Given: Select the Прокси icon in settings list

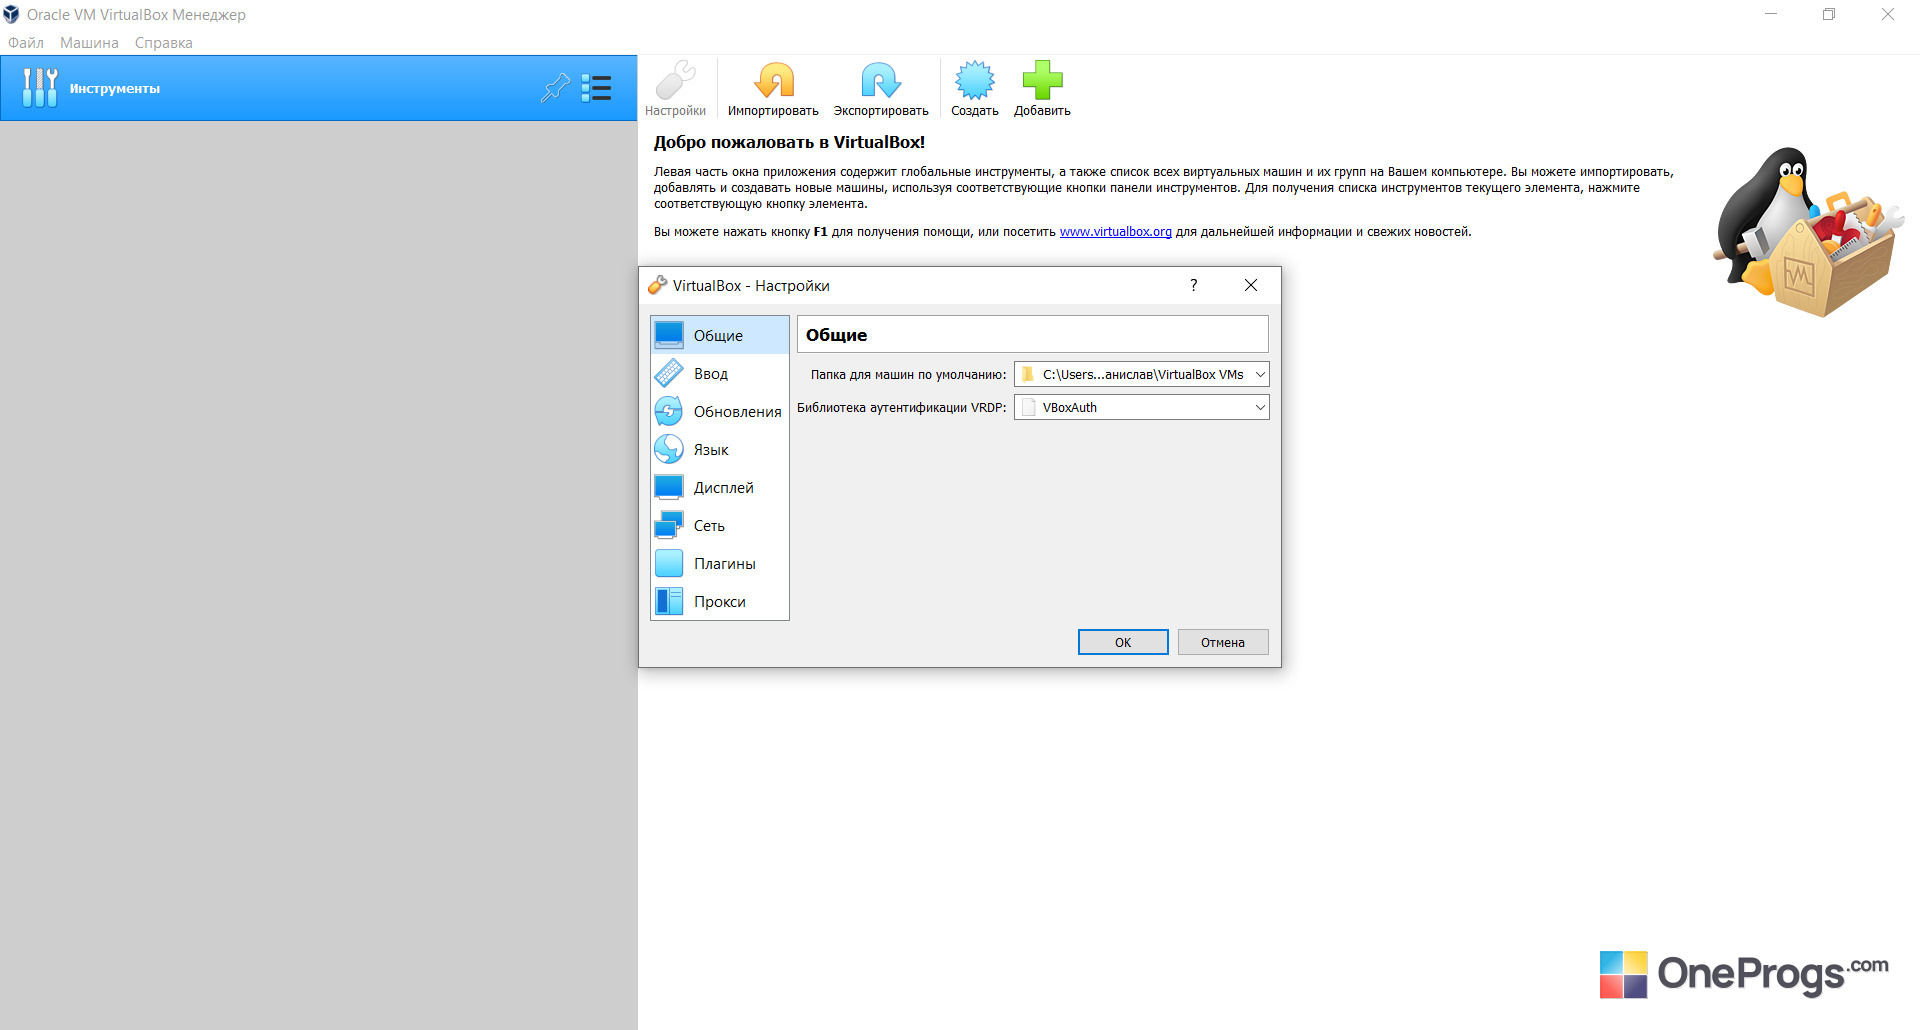Looking at the screenshot, I should (x=669, y=601).
